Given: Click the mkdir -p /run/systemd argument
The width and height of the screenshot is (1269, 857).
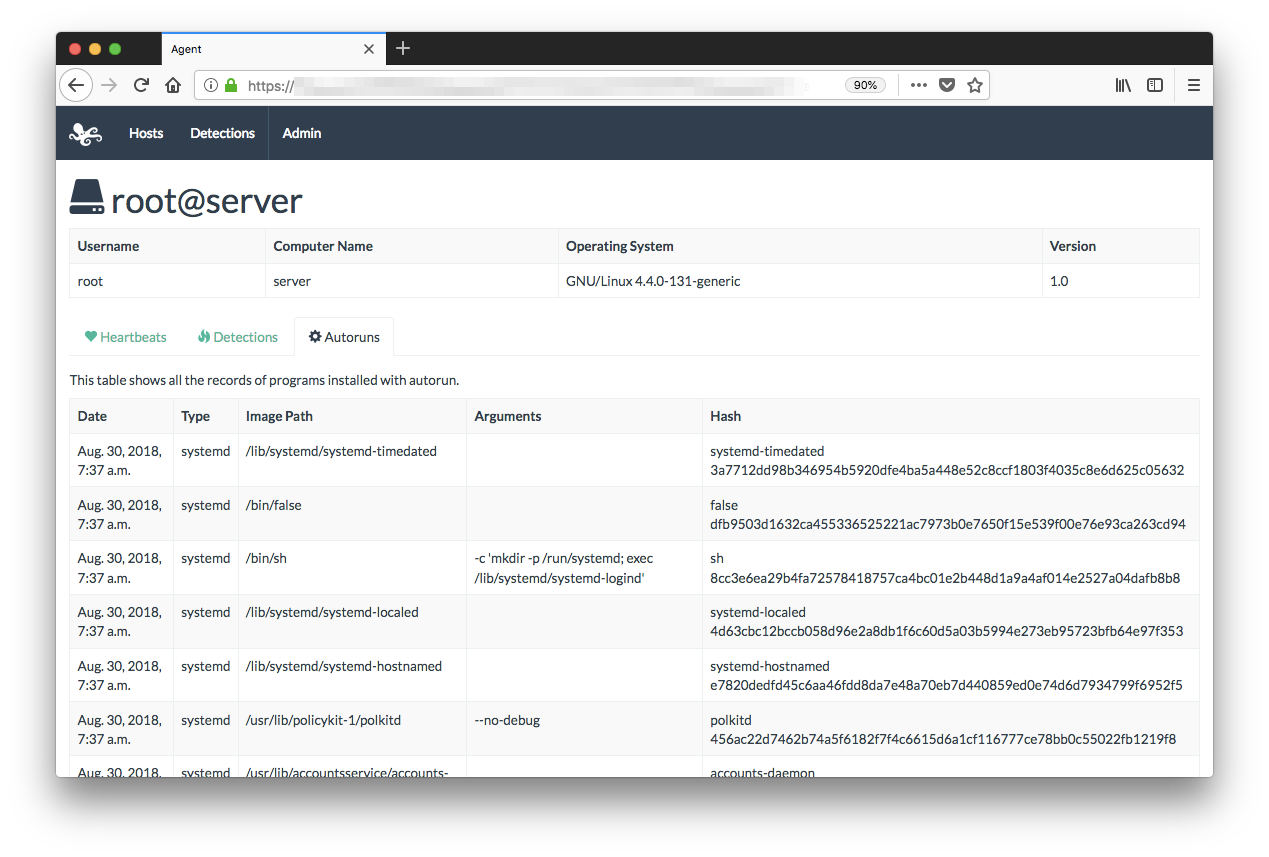Looking at the screenshot, I should tap(564, 568).
